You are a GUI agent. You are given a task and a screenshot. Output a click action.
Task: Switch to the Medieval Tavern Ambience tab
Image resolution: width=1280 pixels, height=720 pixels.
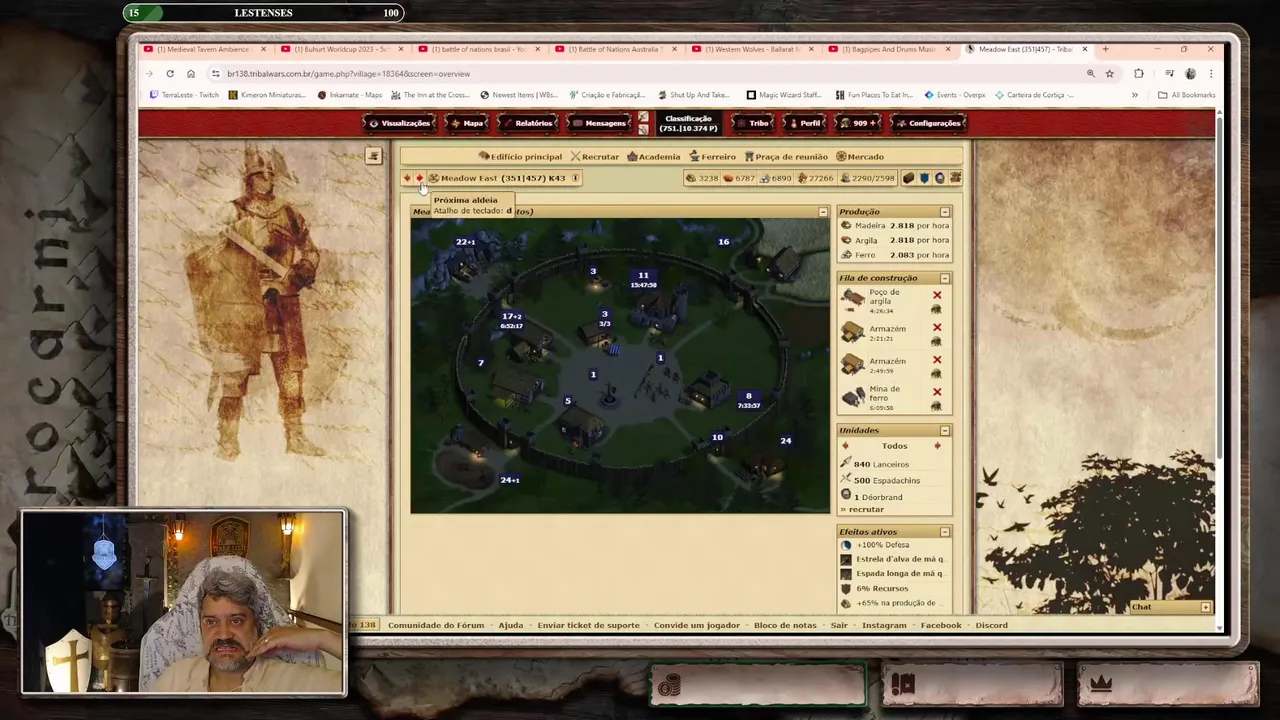[x=205, y=49]
